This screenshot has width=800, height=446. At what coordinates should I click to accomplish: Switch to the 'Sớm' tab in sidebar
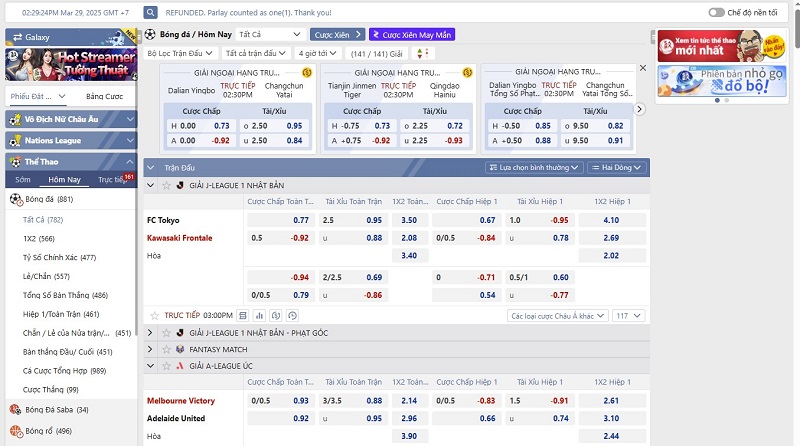tap(22, 179)
